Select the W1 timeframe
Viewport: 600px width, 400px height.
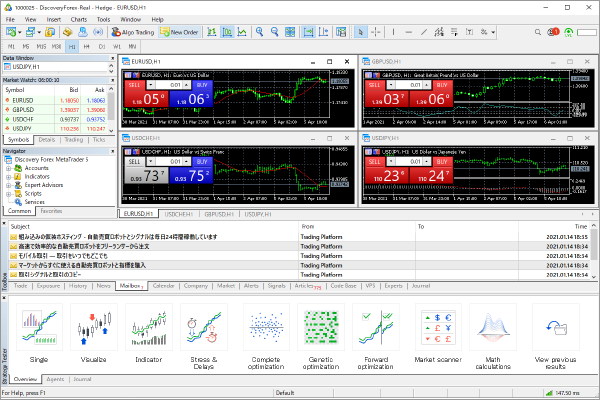(117, 47)
